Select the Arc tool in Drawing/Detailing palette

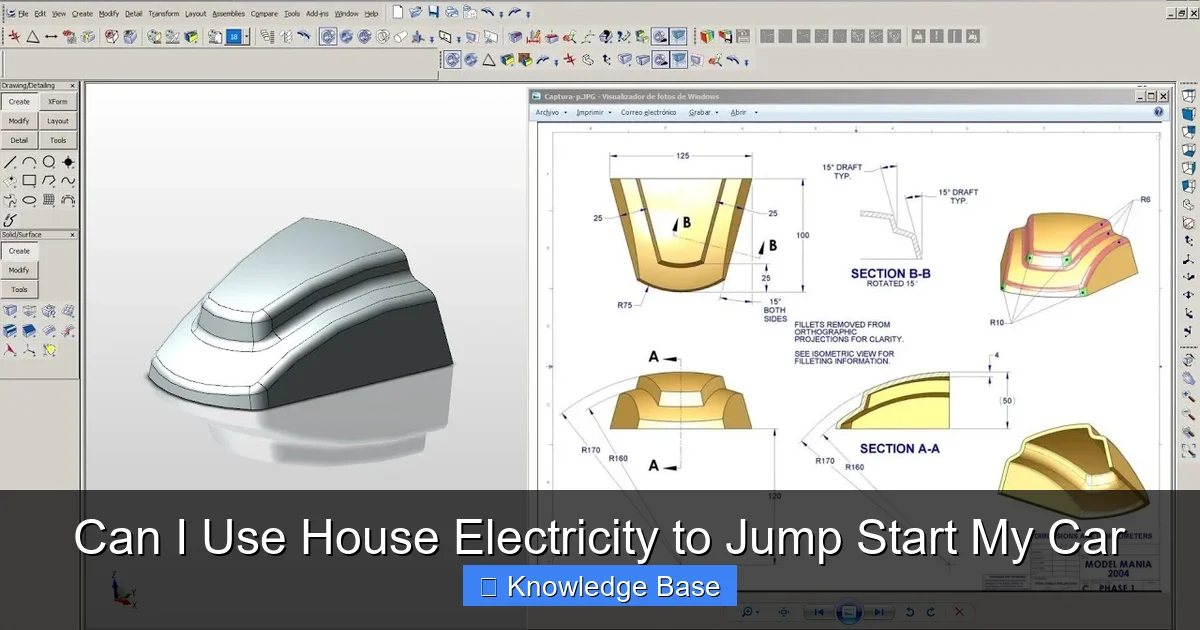[30, 162]
